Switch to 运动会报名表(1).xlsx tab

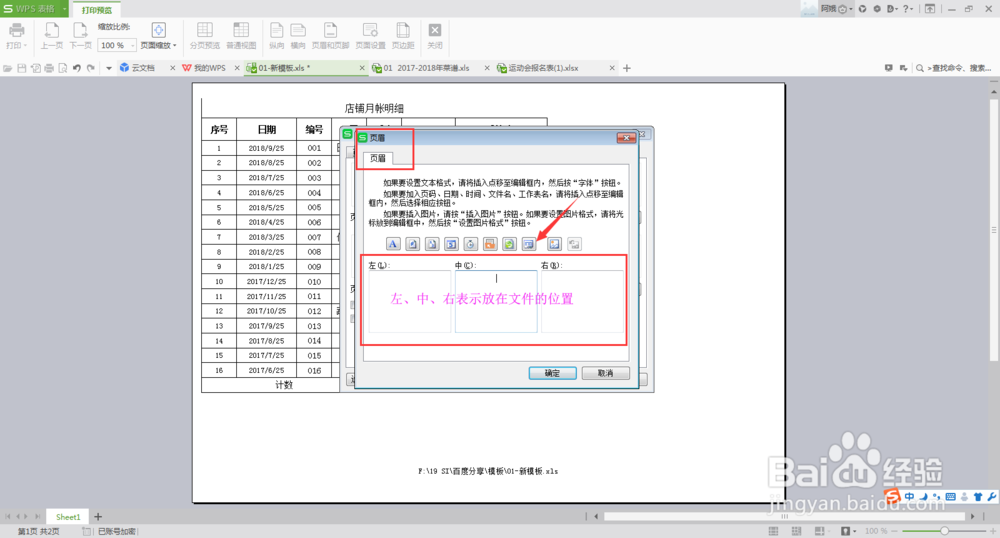click(543, 68)
